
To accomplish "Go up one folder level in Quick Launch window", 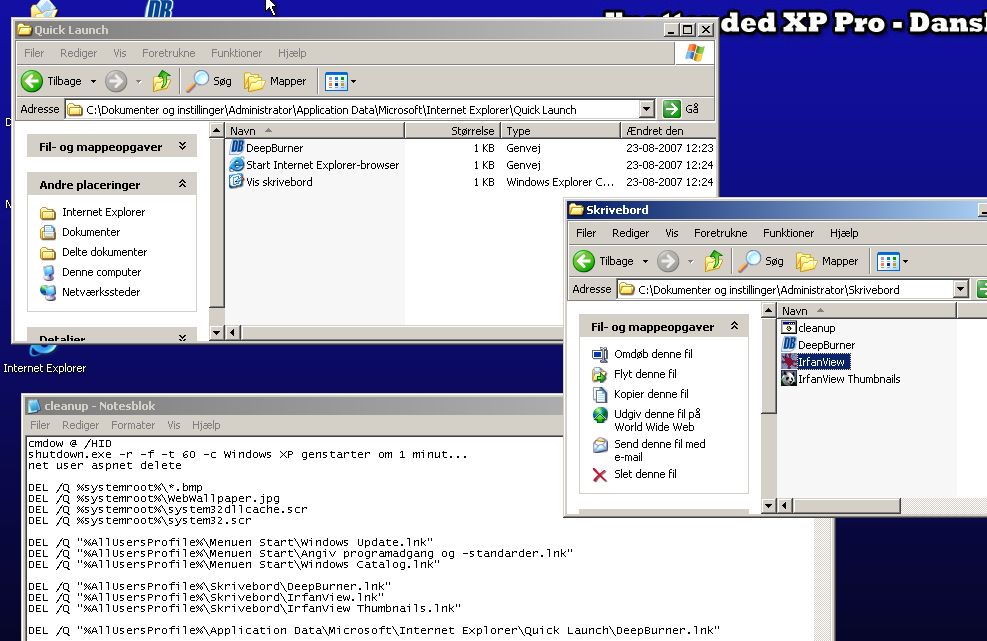I will pyautogui.click(x=162, y=81).
